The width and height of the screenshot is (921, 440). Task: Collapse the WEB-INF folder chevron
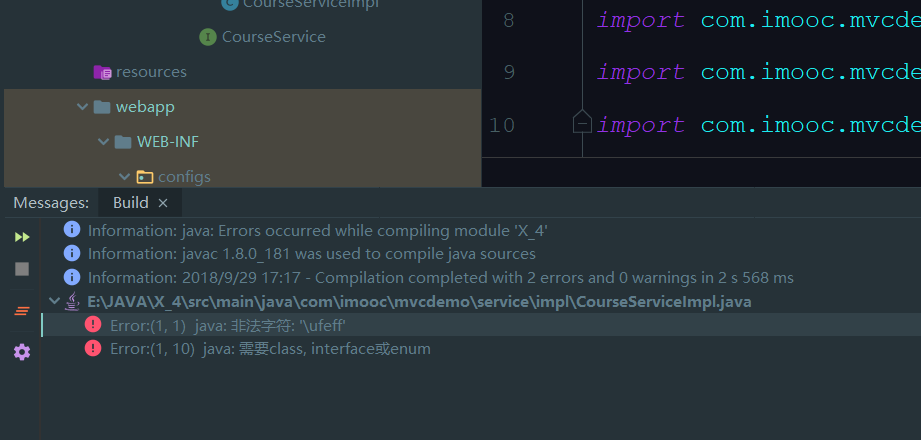(x=103, y=142)
